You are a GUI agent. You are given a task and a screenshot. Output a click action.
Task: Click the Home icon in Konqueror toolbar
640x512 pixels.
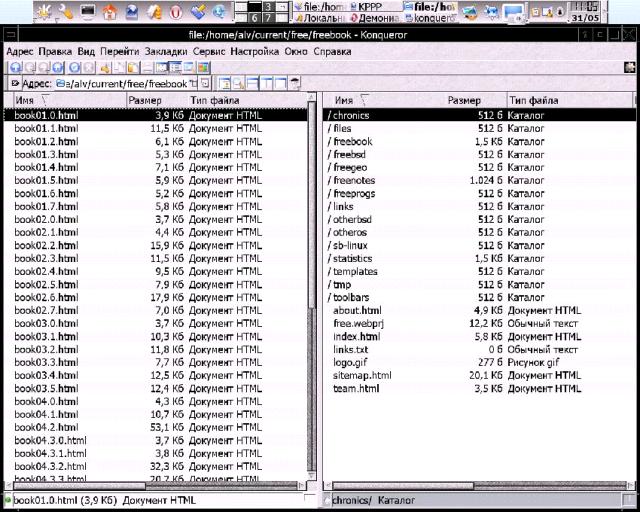click(x=58, y=67)
